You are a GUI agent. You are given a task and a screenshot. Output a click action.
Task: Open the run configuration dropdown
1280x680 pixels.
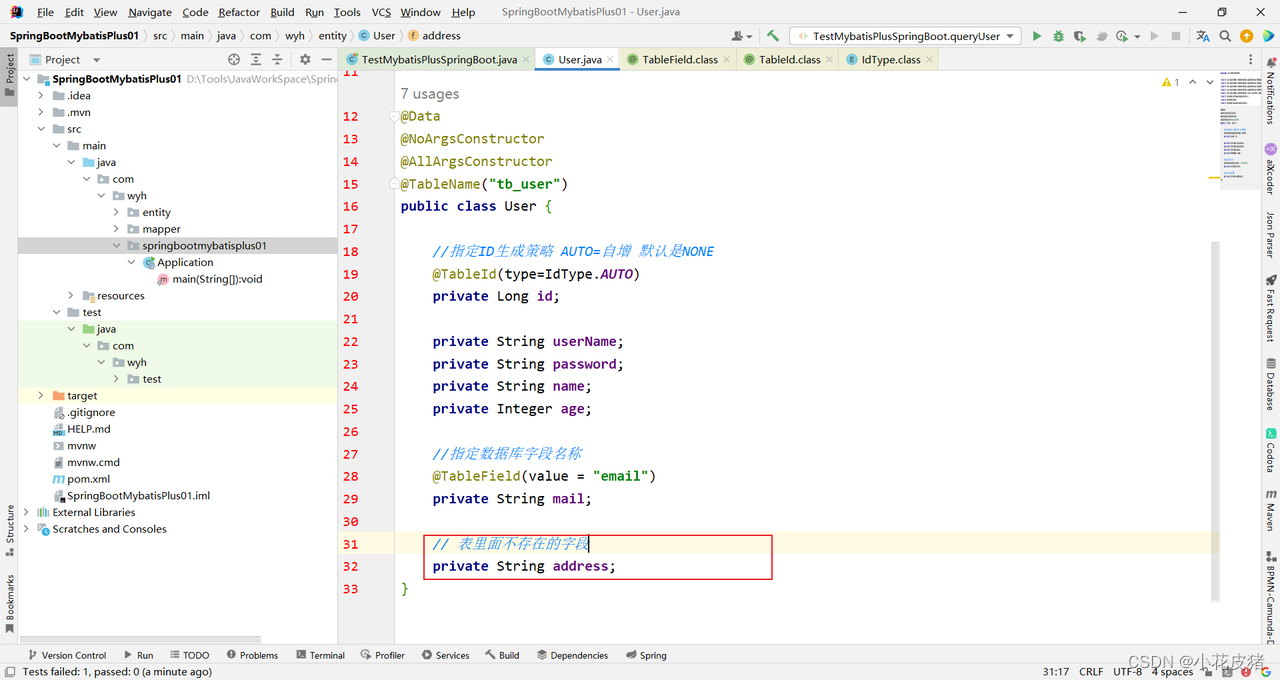904,36
